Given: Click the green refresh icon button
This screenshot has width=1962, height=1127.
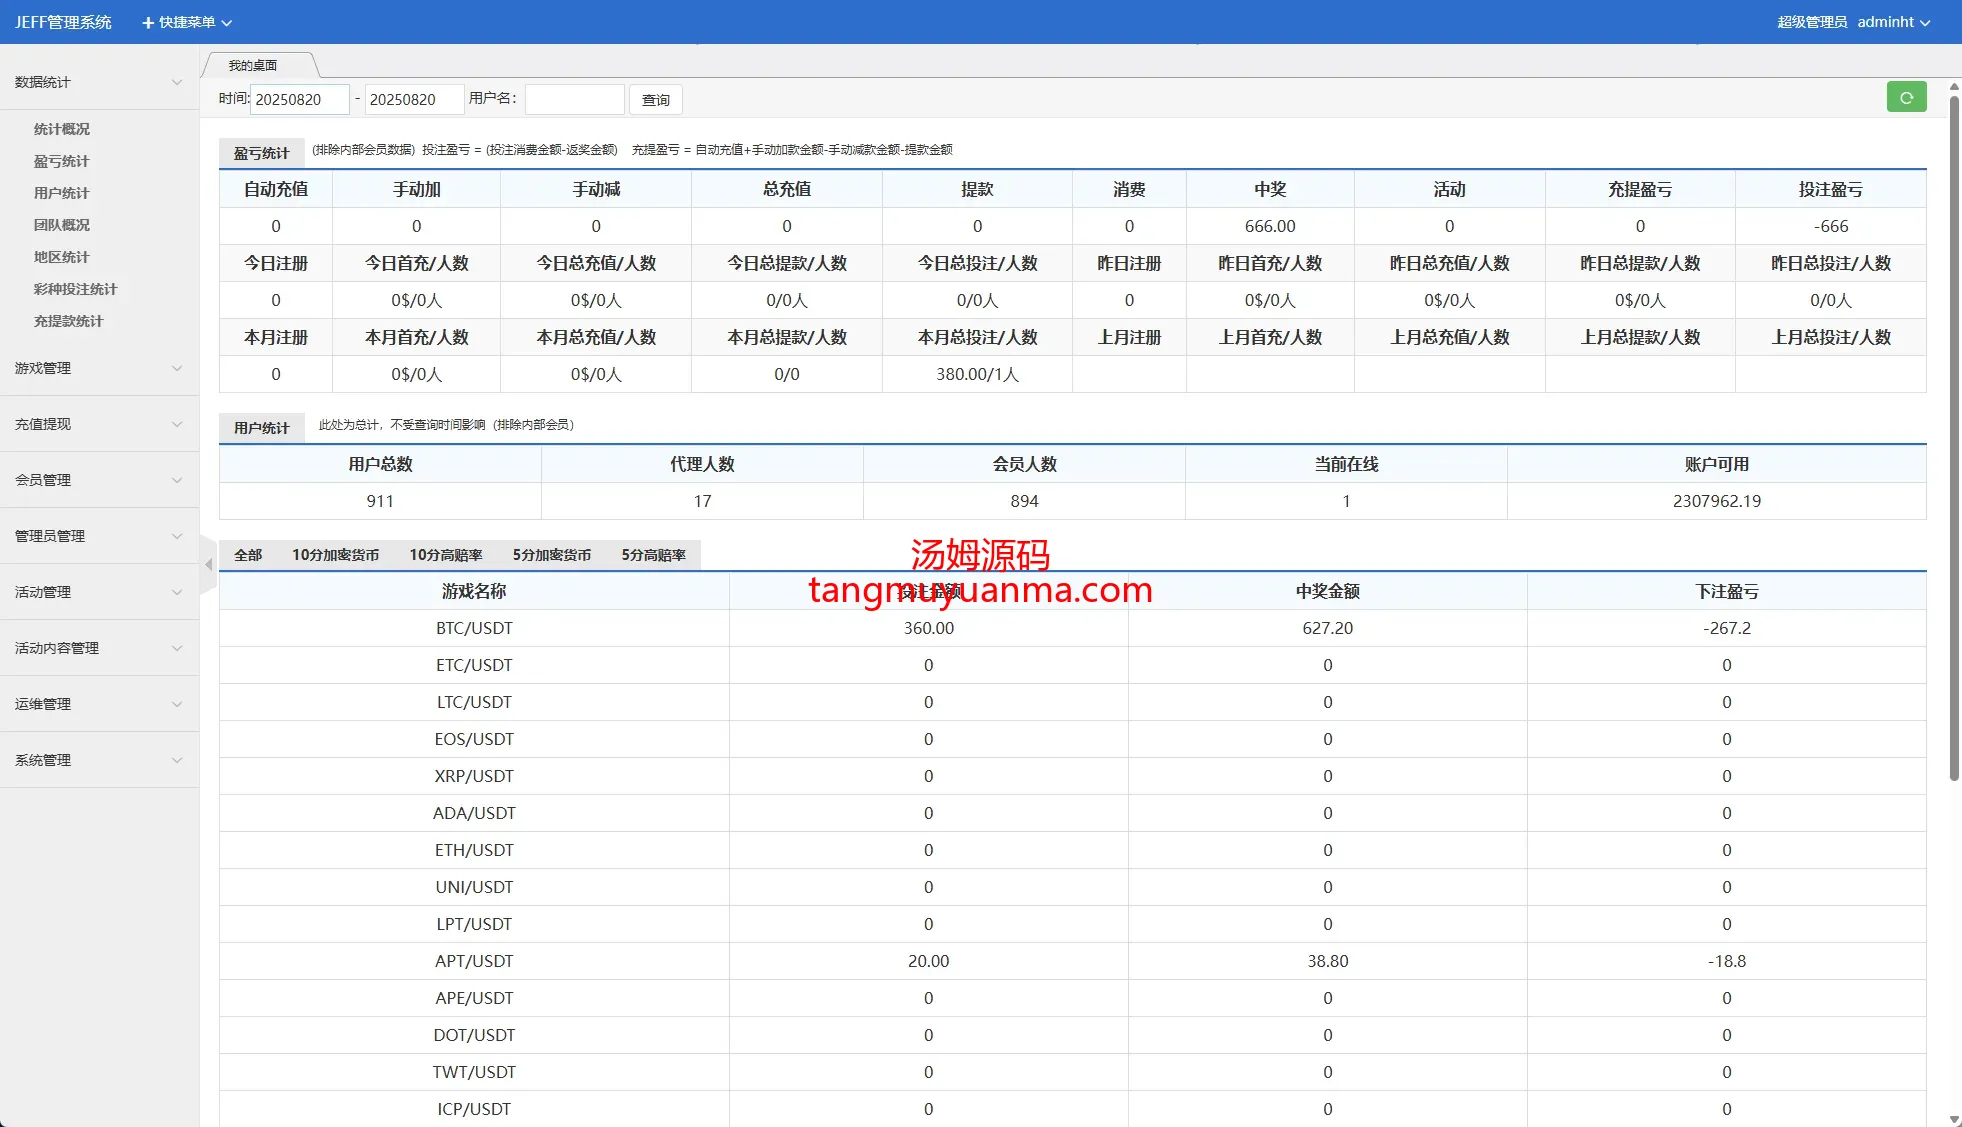Looking at the screenshot, I should [x=1906, y=98].
